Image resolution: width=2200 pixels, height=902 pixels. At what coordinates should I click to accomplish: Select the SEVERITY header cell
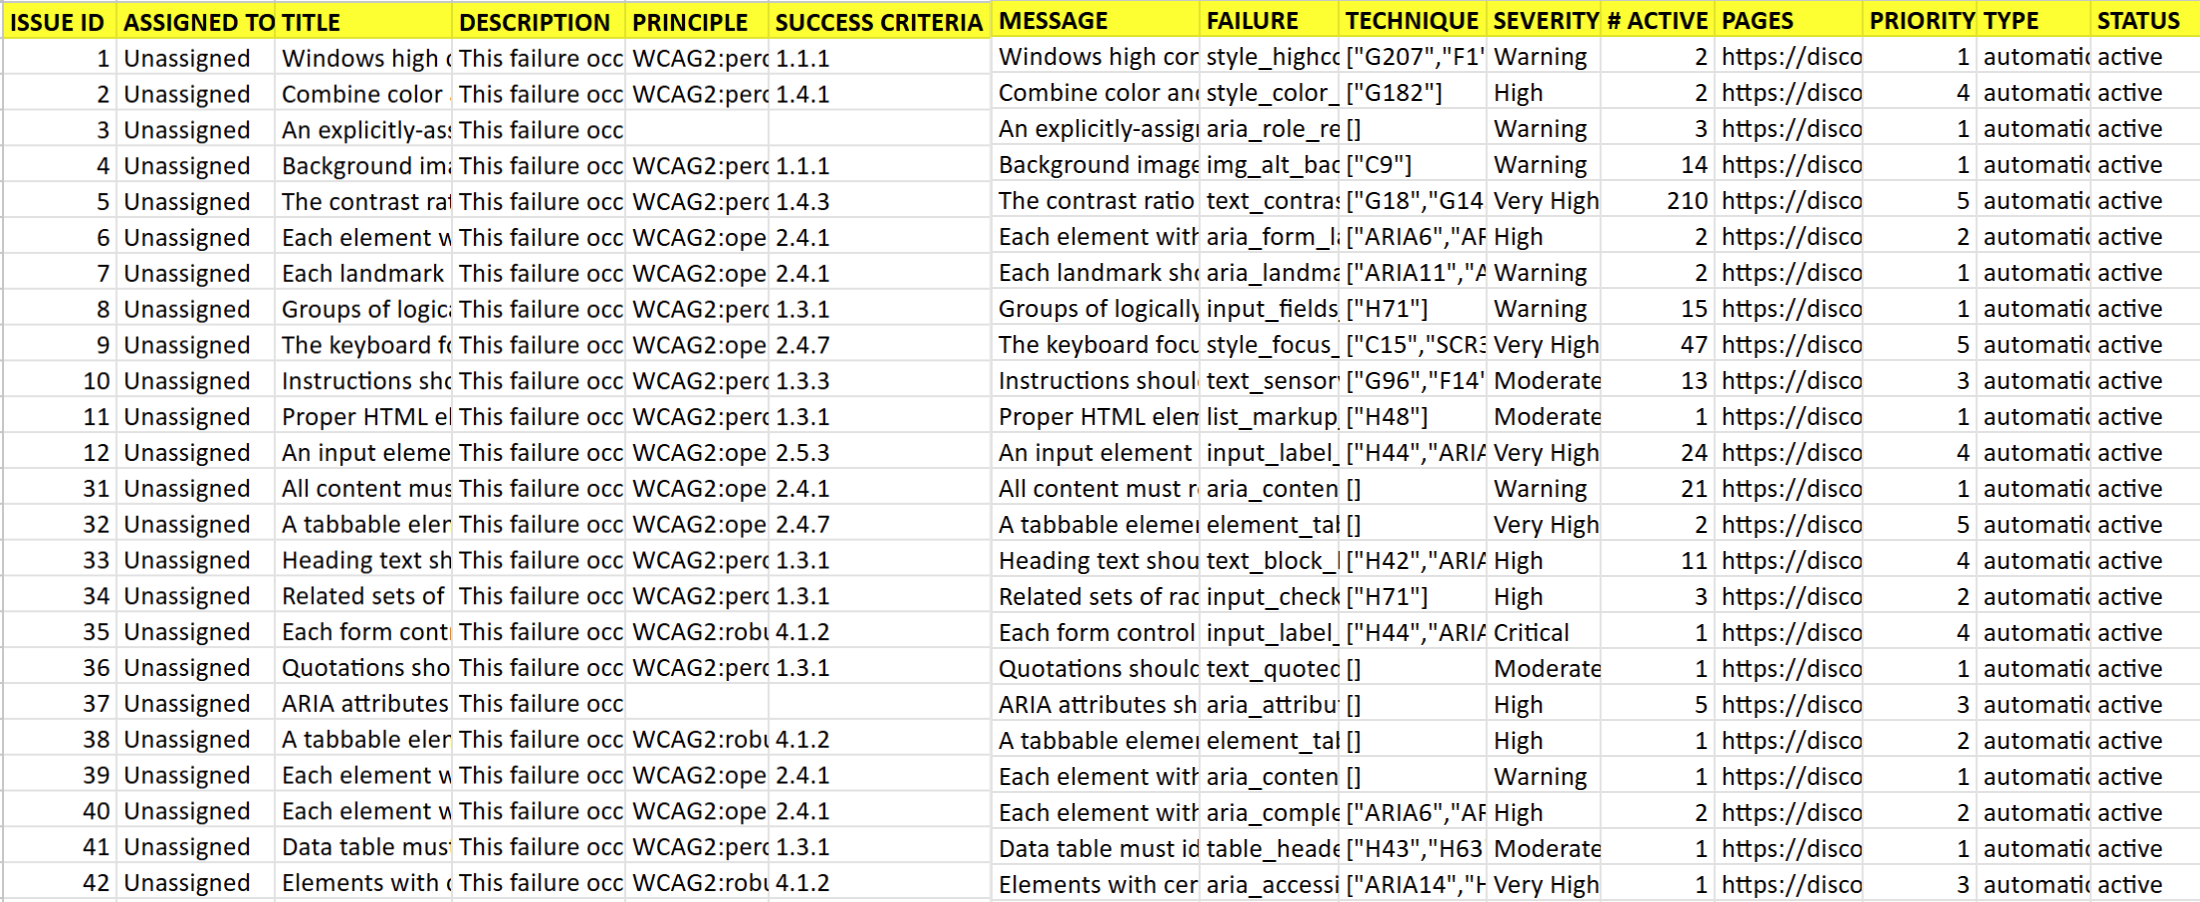[1544, 21]
